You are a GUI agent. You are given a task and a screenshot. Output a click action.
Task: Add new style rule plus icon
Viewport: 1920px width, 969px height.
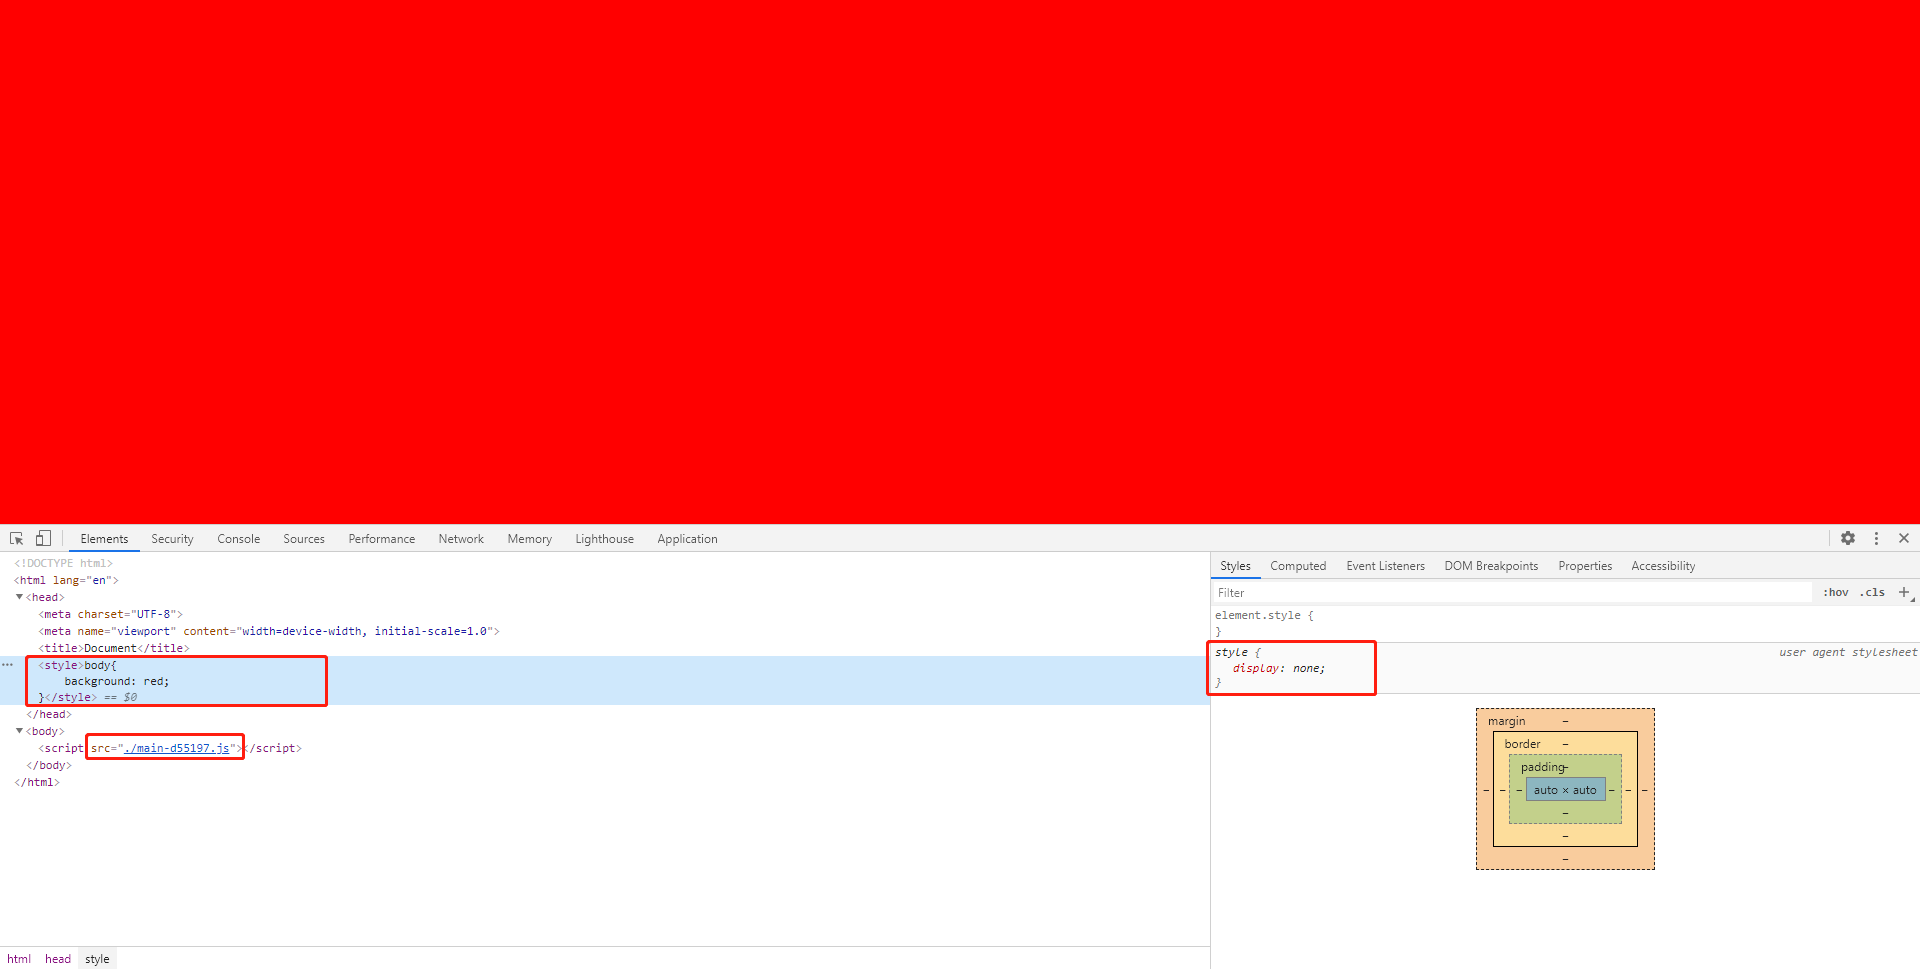point(1904,592)
